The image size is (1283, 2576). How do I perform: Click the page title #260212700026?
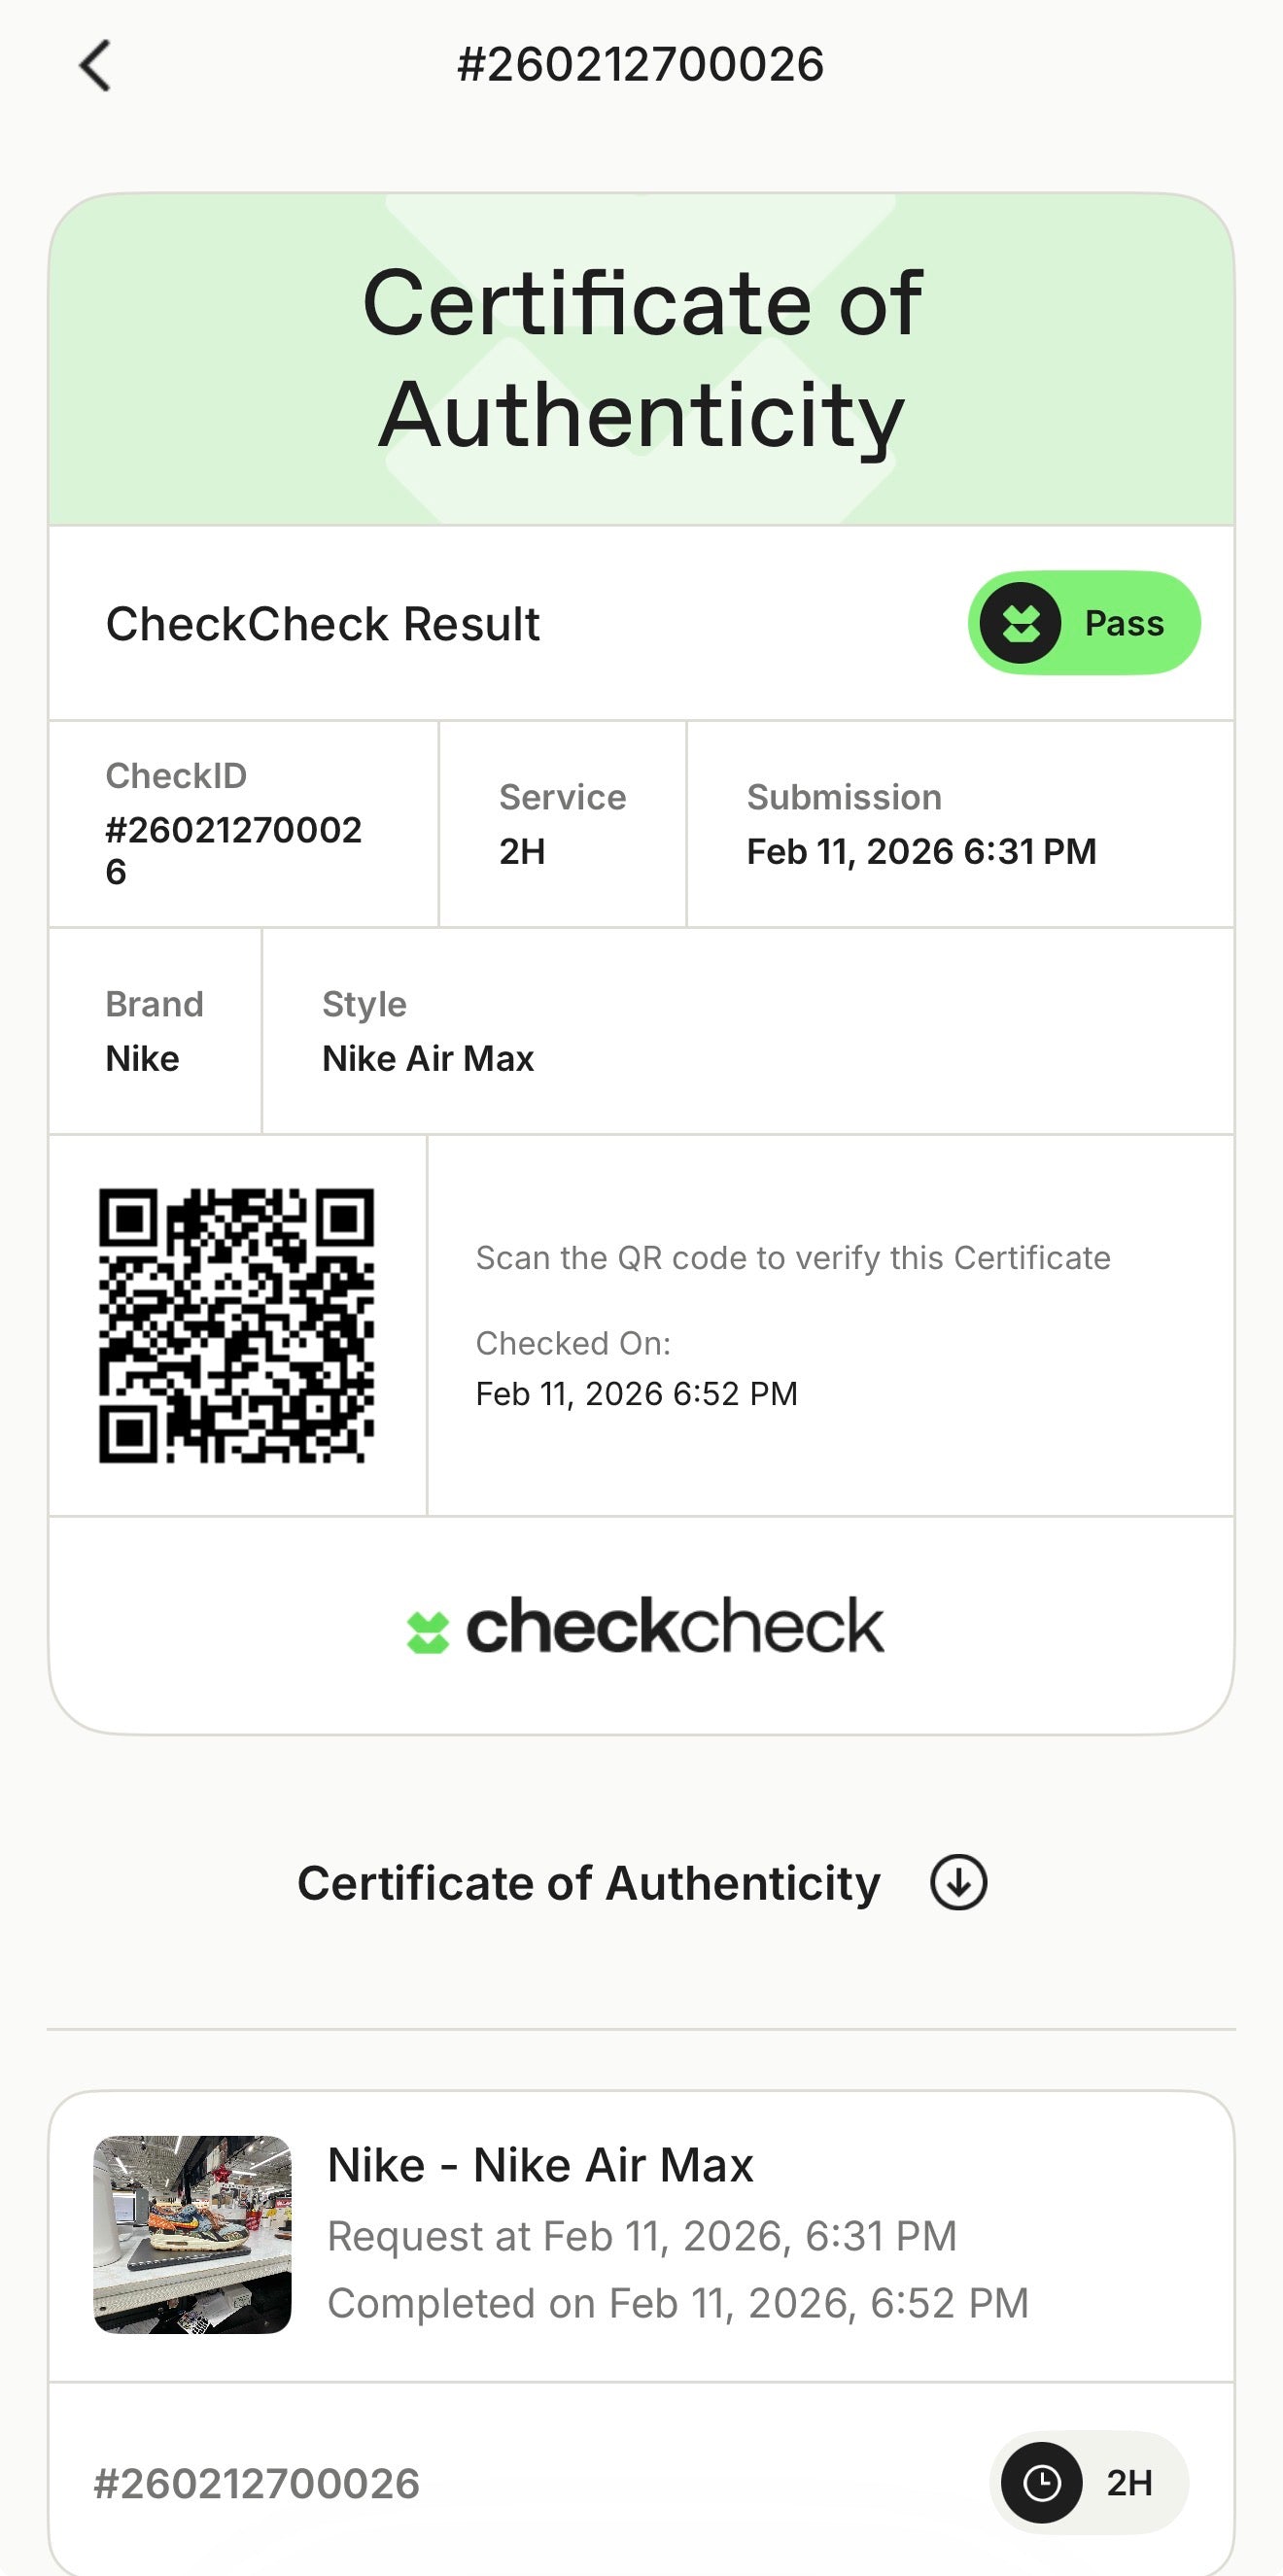[640, 65]
